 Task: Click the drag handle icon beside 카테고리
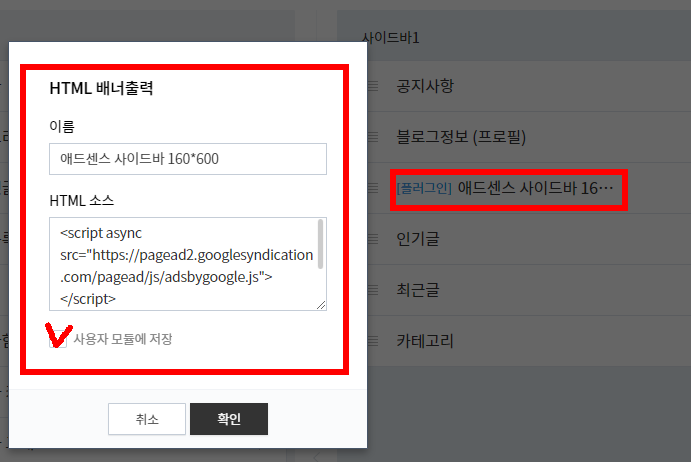373,341
